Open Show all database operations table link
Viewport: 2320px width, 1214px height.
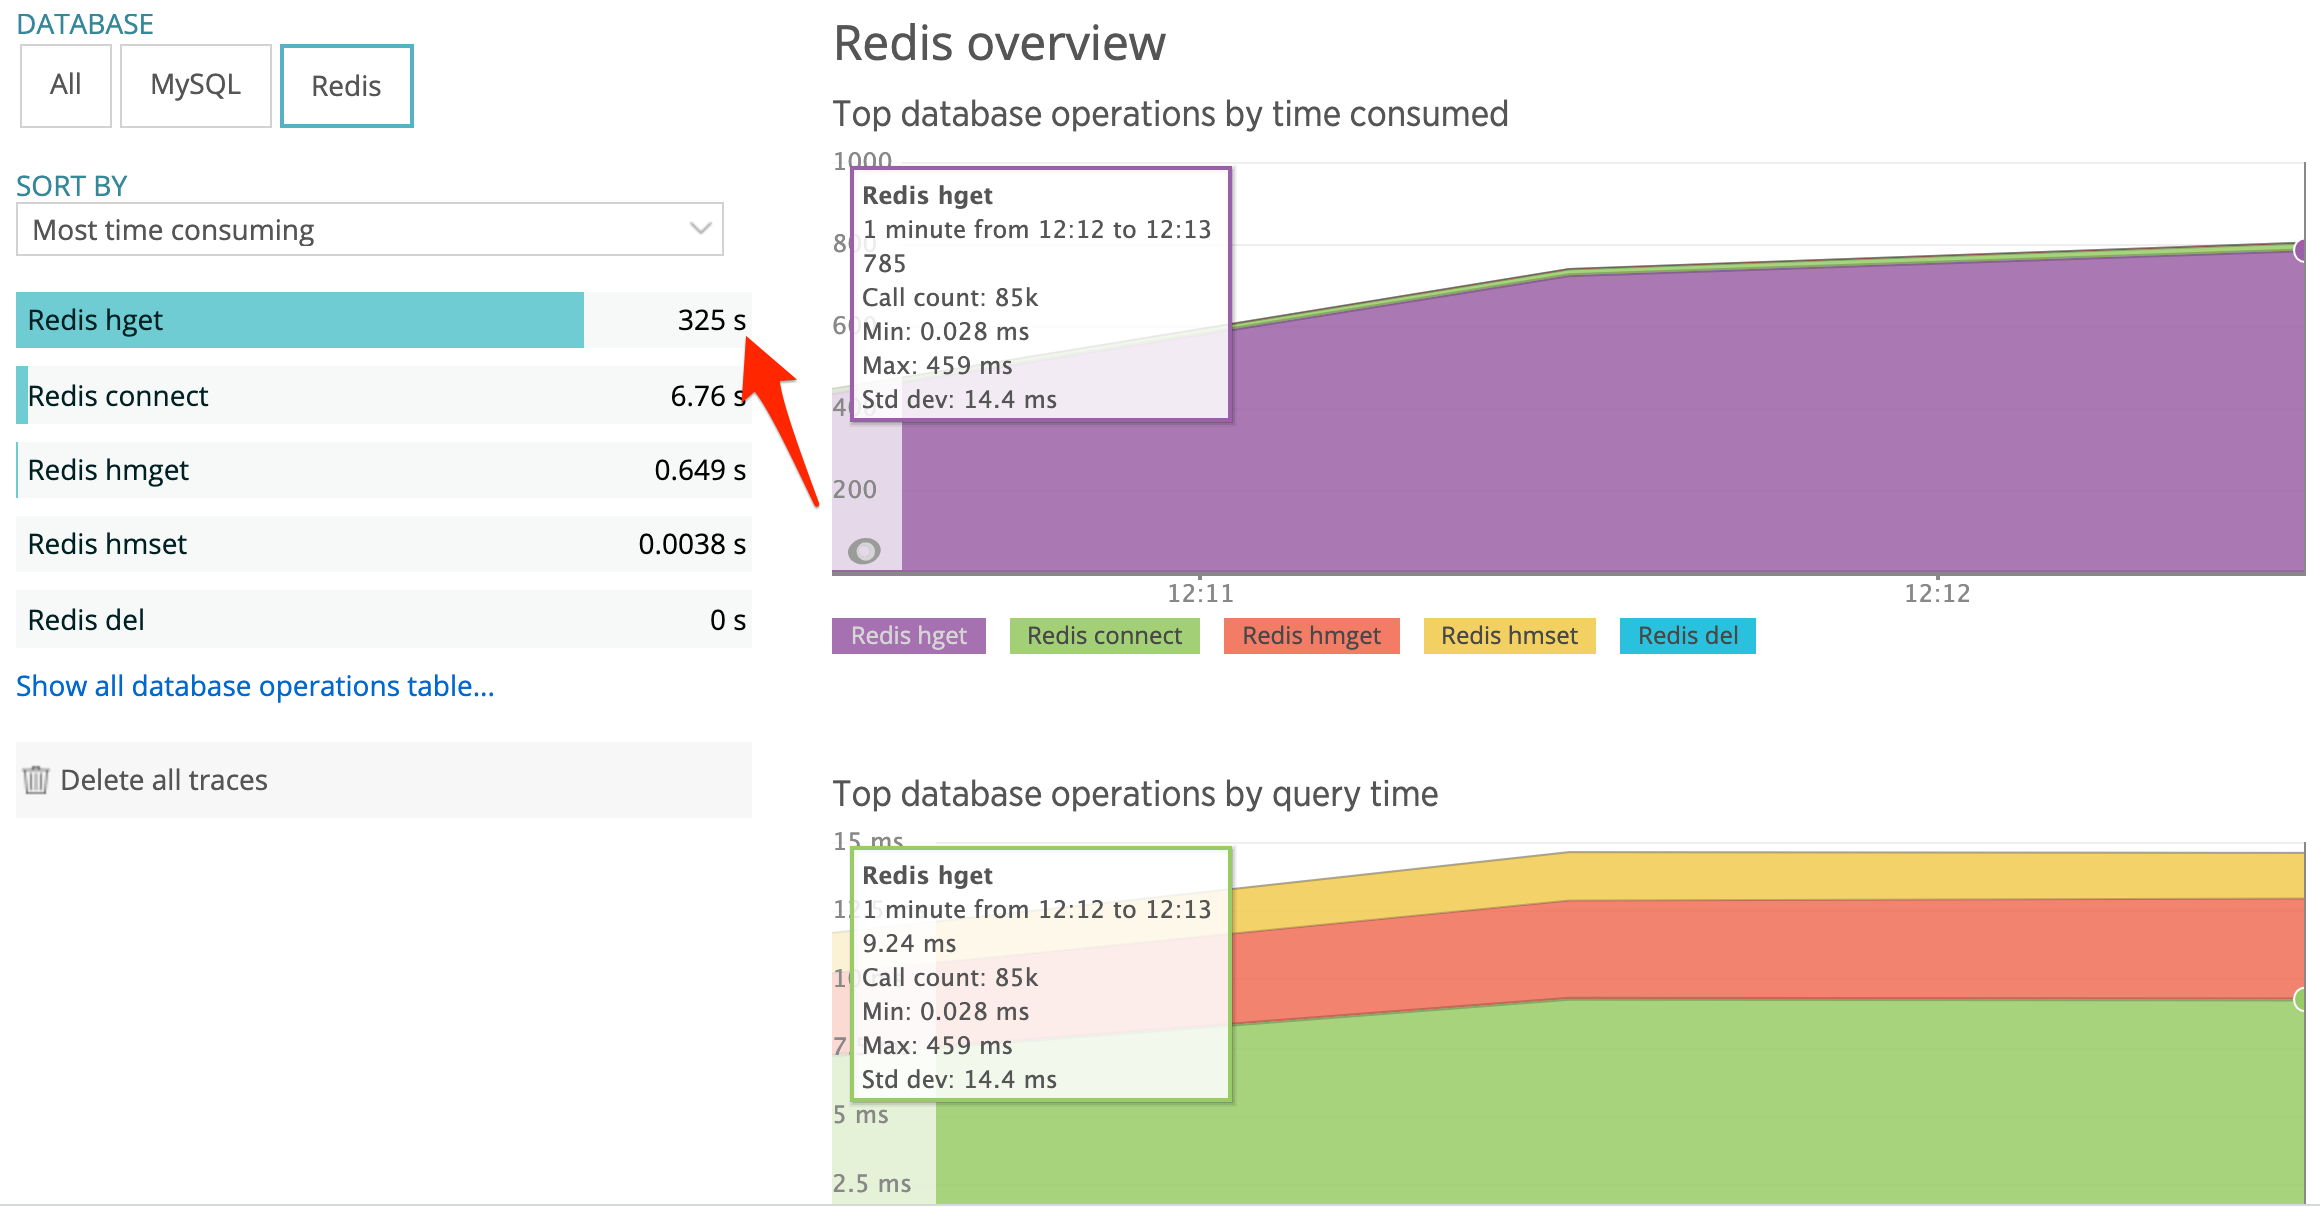pos(255,686)
